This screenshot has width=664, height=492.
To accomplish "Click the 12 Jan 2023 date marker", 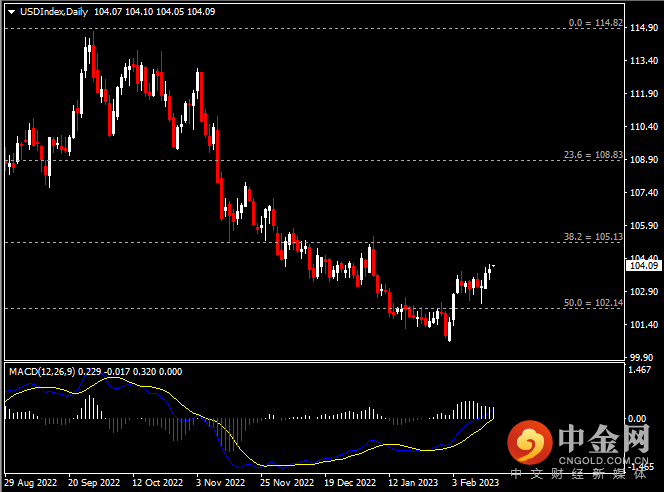I will pyautogui.click(x=412, y=482).
